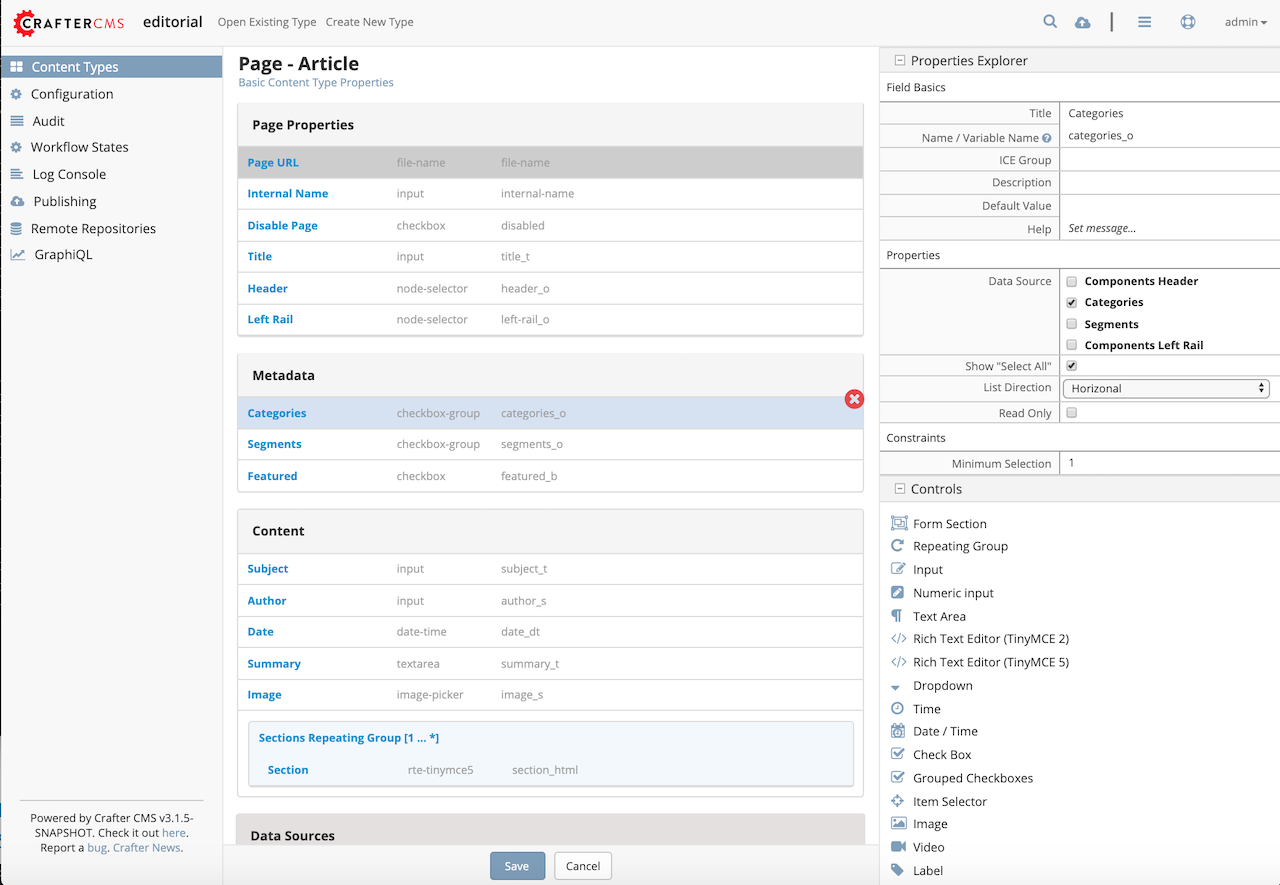Image resolution: width=1280 pixels, height=885 pixels.
Task: Cancel content type editing
Action: tap(583, 866)
